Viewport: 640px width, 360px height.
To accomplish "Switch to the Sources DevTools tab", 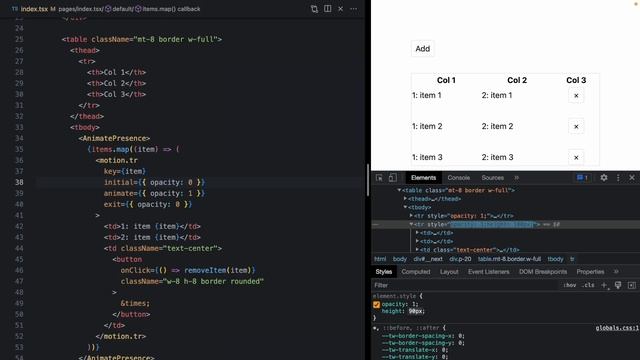I will [x=492, y=178].
